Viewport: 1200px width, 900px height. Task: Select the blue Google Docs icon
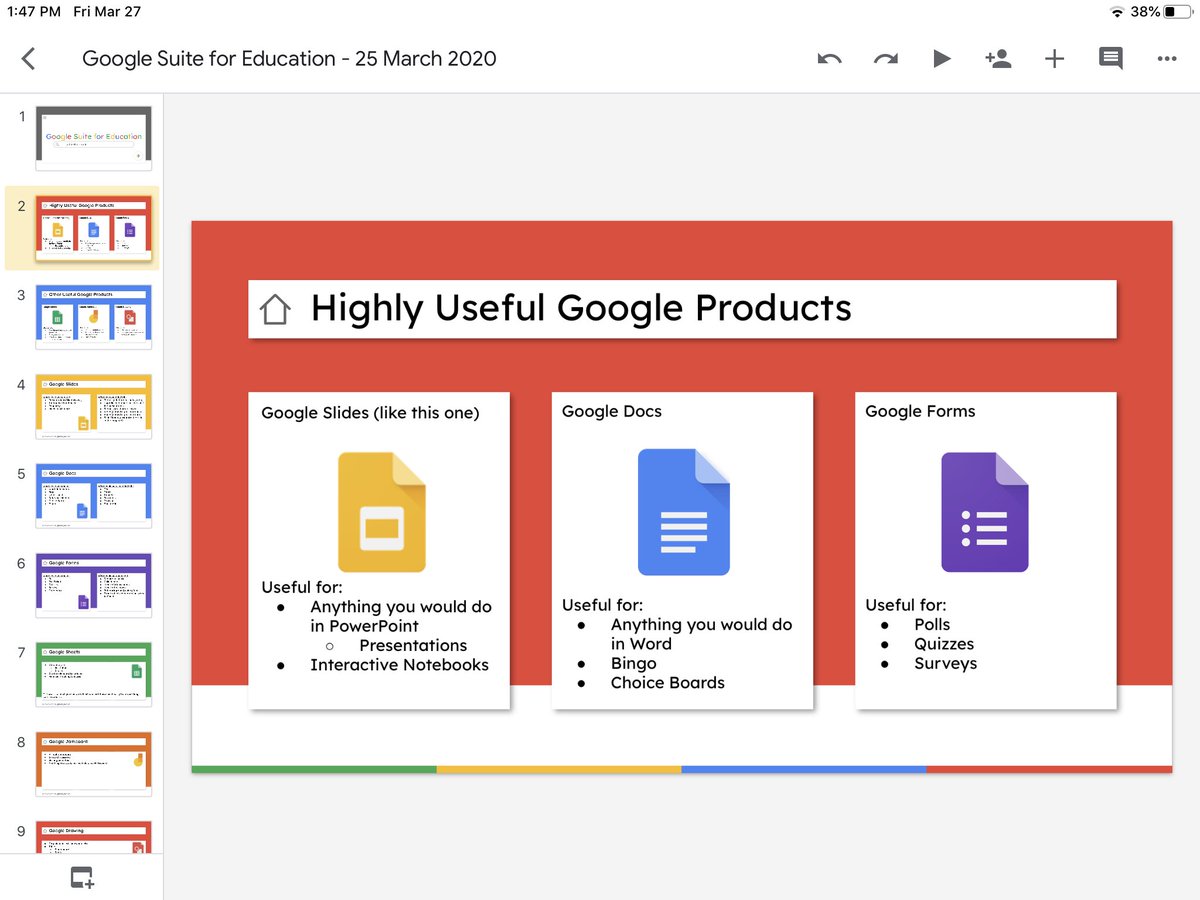click(684, 511)
